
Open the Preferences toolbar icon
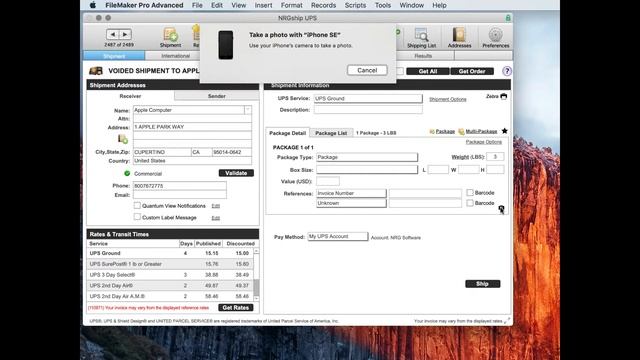coord(496,37)
